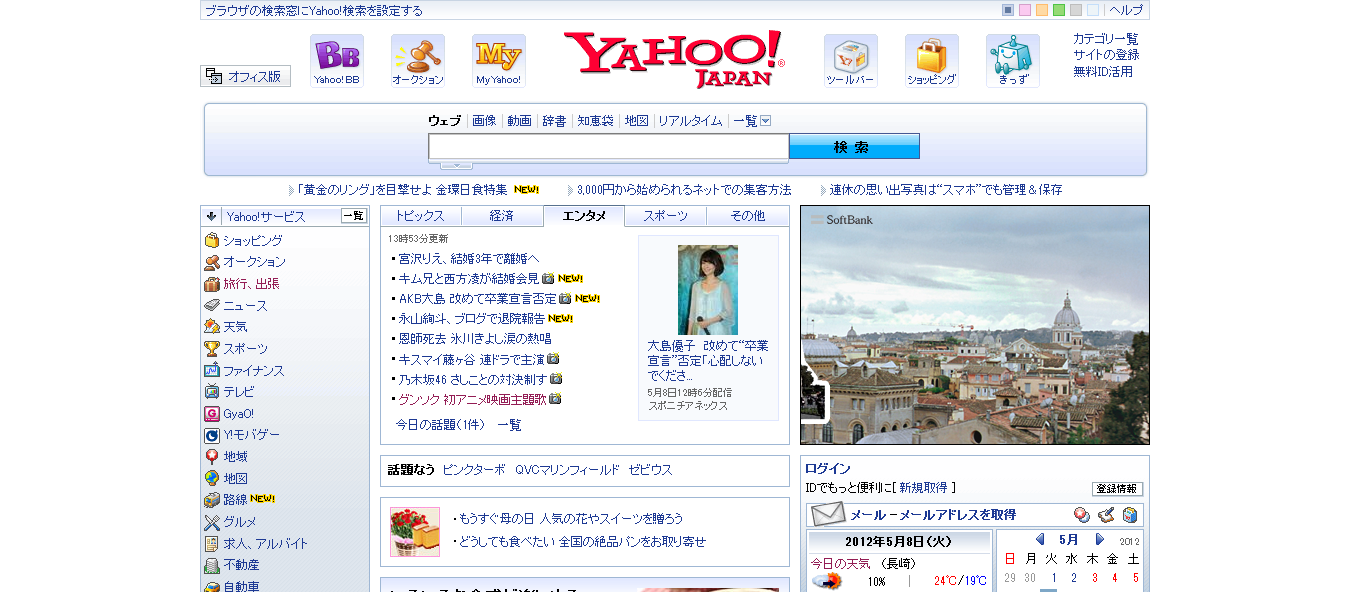Click the グルメ fork-and-knife icon
Screen dimensions: 1349x592
[x=212, y=522]
